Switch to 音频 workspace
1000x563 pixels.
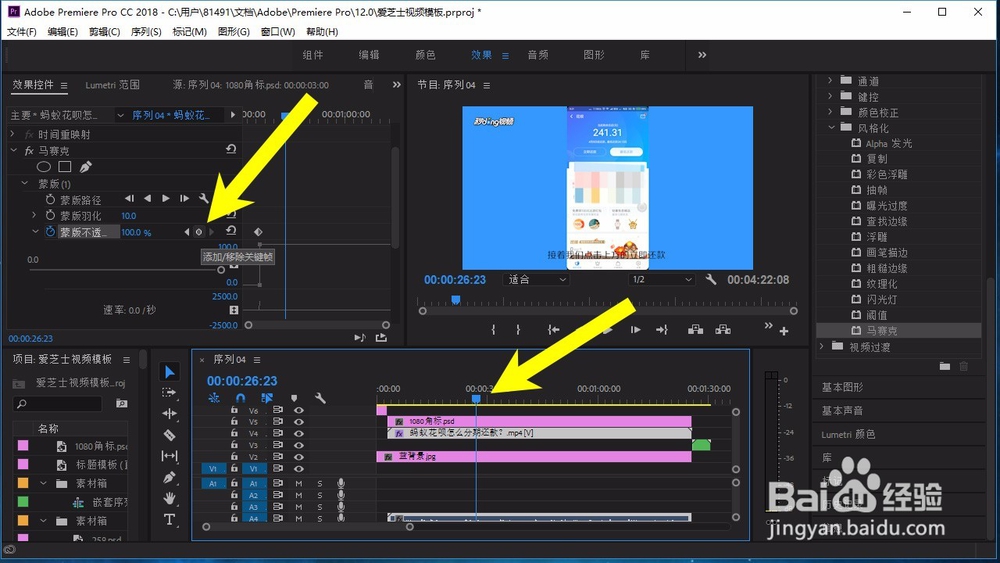pos(538,55)
